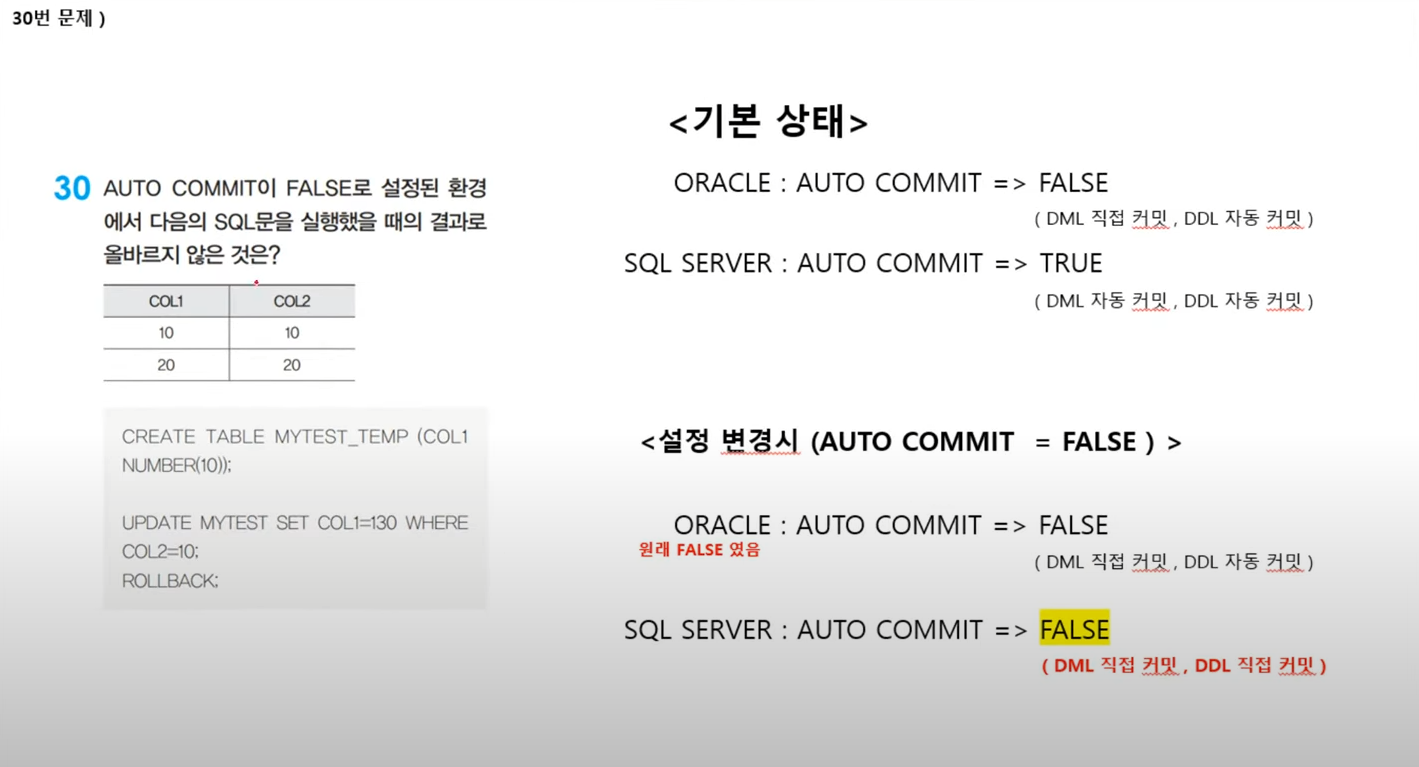Select the '<기본 상태>' heading

[768, 122]
